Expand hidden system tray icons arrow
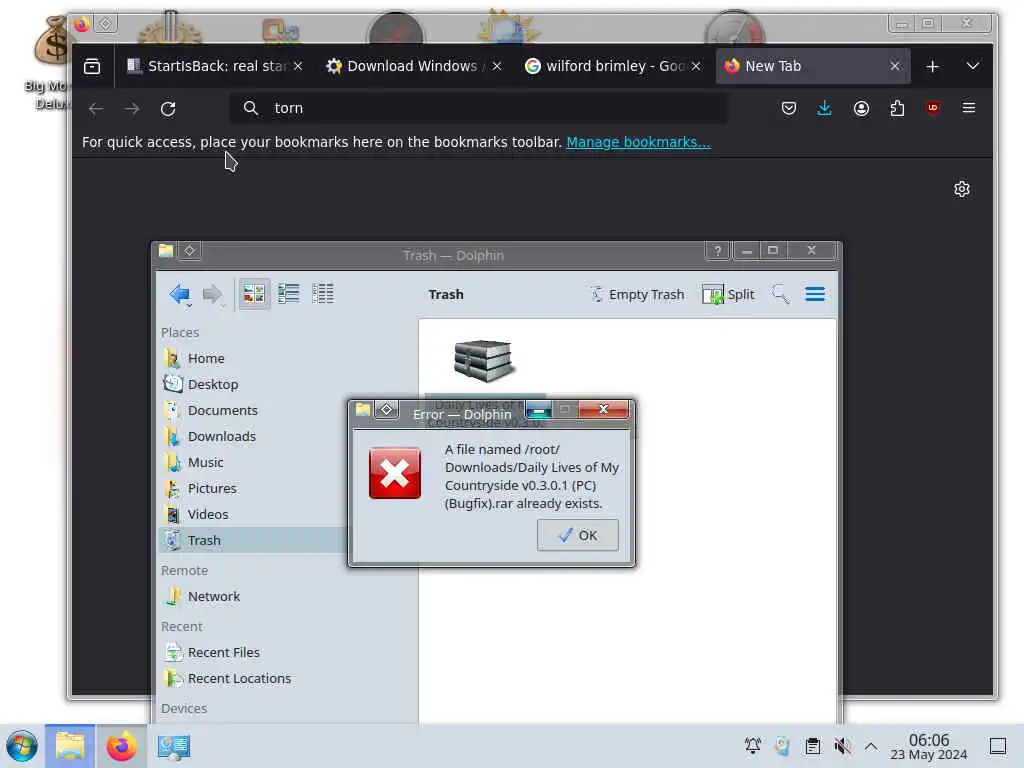Viewport: 1024px width, 768px height. pos(871,746)
